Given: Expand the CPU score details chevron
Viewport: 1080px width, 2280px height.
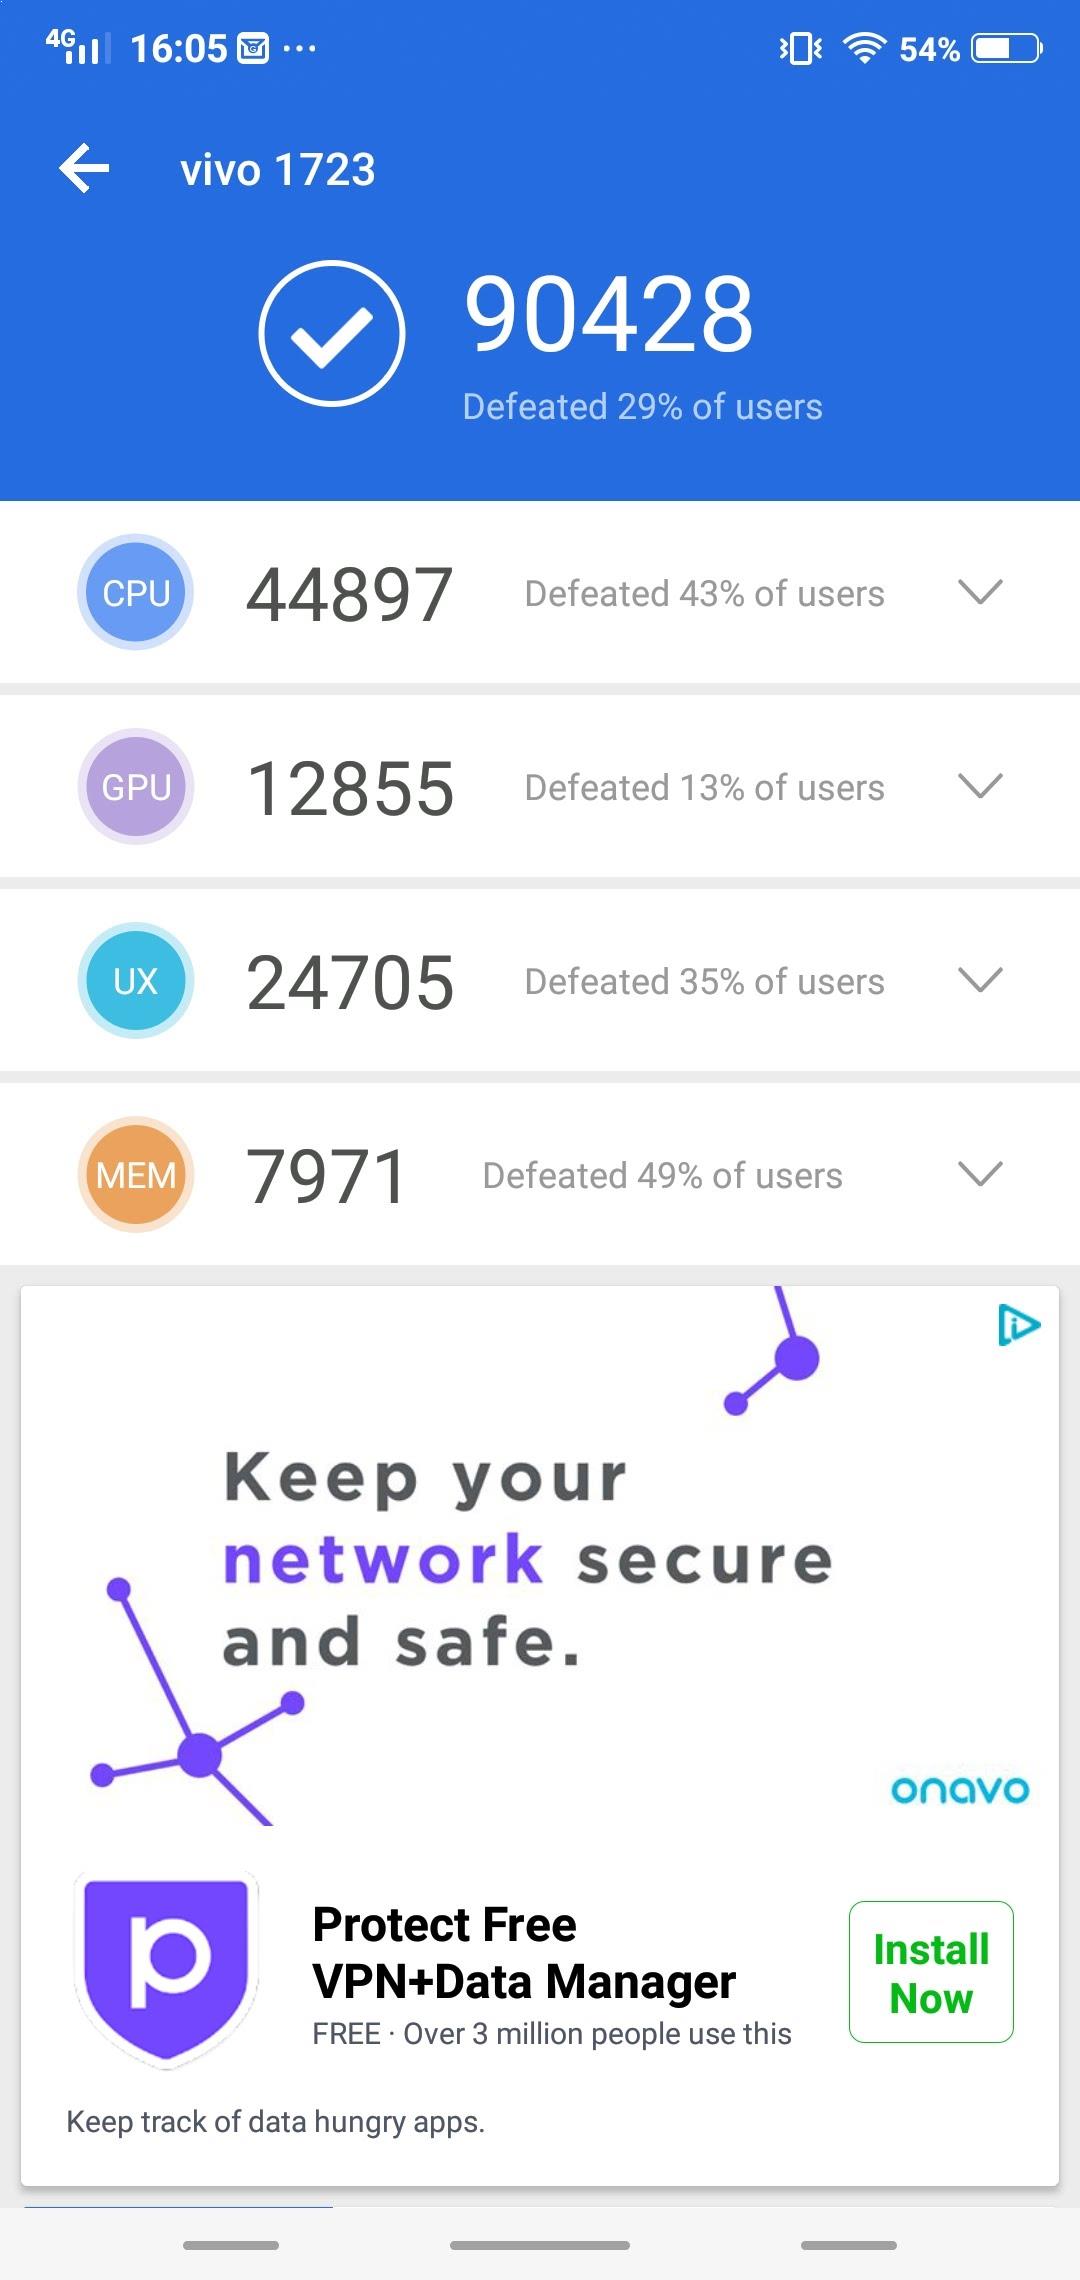Looking at the screenshot, I should pyautogui.click(x=980, y=592).
